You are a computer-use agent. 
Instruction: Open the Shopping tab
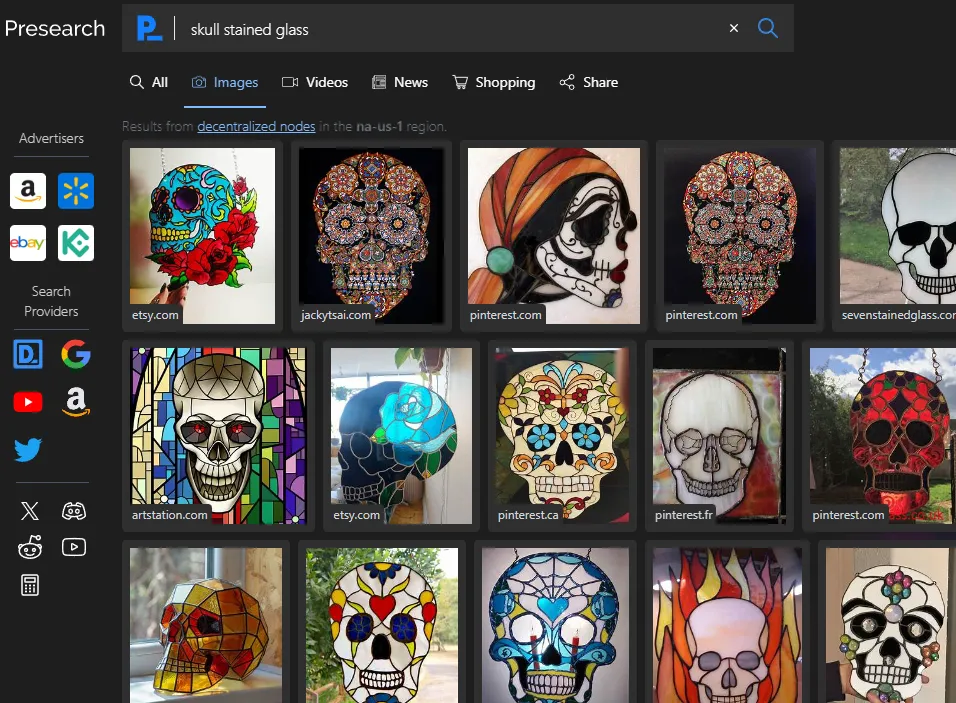pos(494,82)
